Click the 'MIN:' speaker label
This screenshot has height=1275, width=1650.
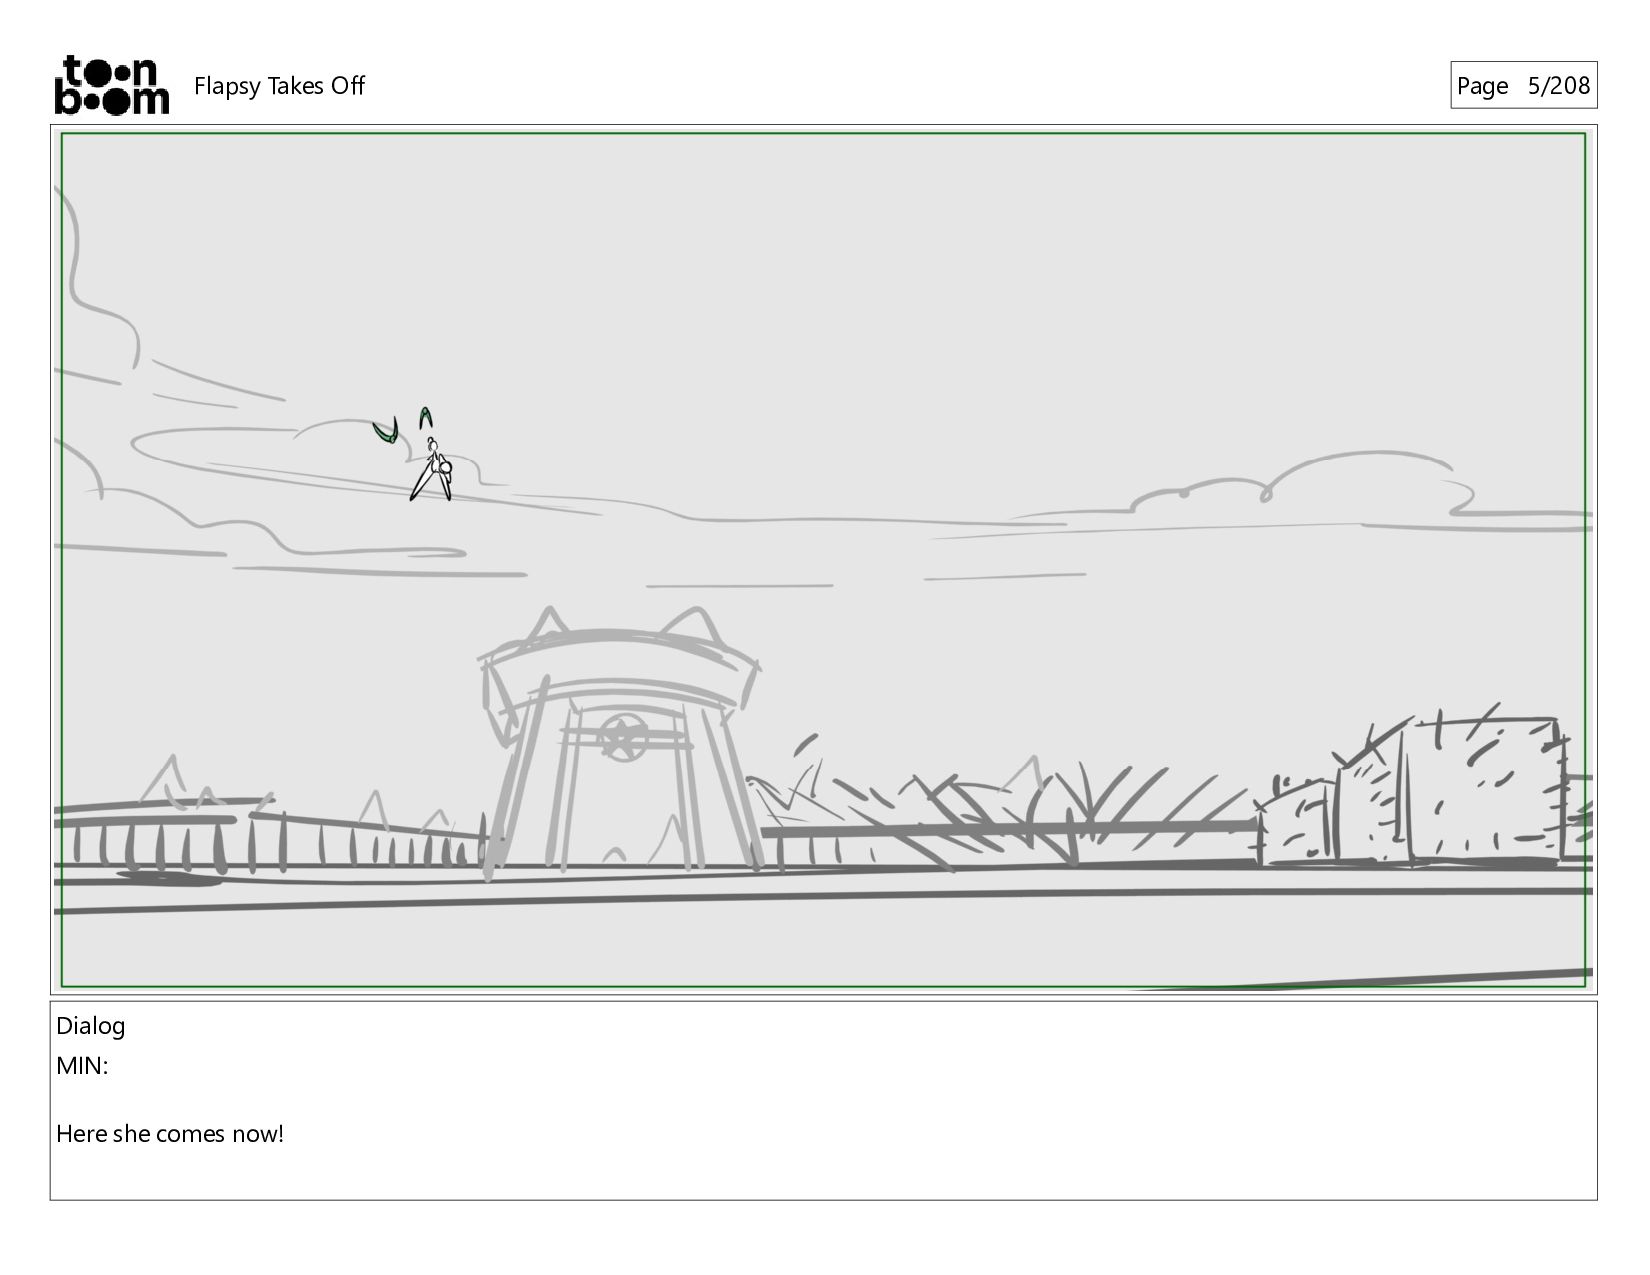pos(82,1066)
